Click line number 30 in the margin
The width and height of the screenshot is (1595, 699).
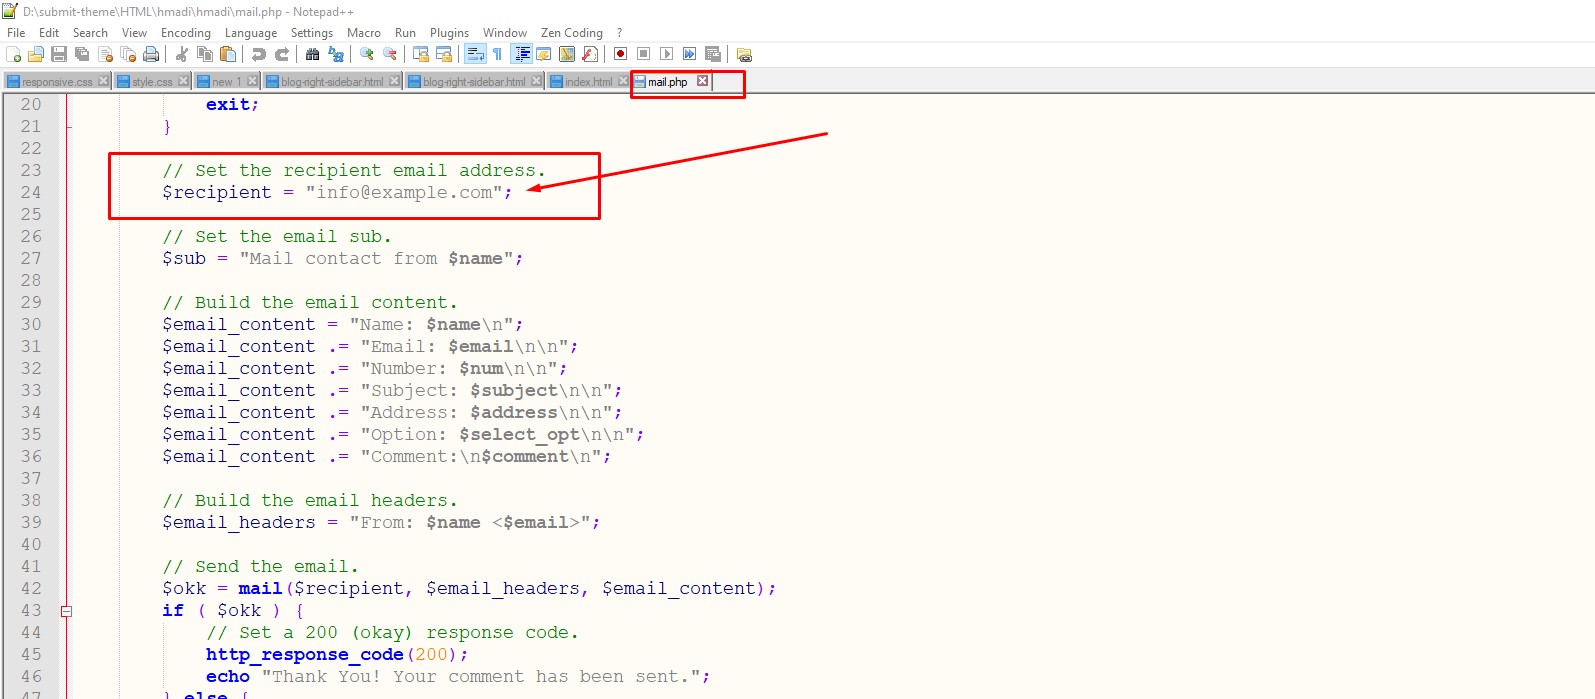pos(31,324)
